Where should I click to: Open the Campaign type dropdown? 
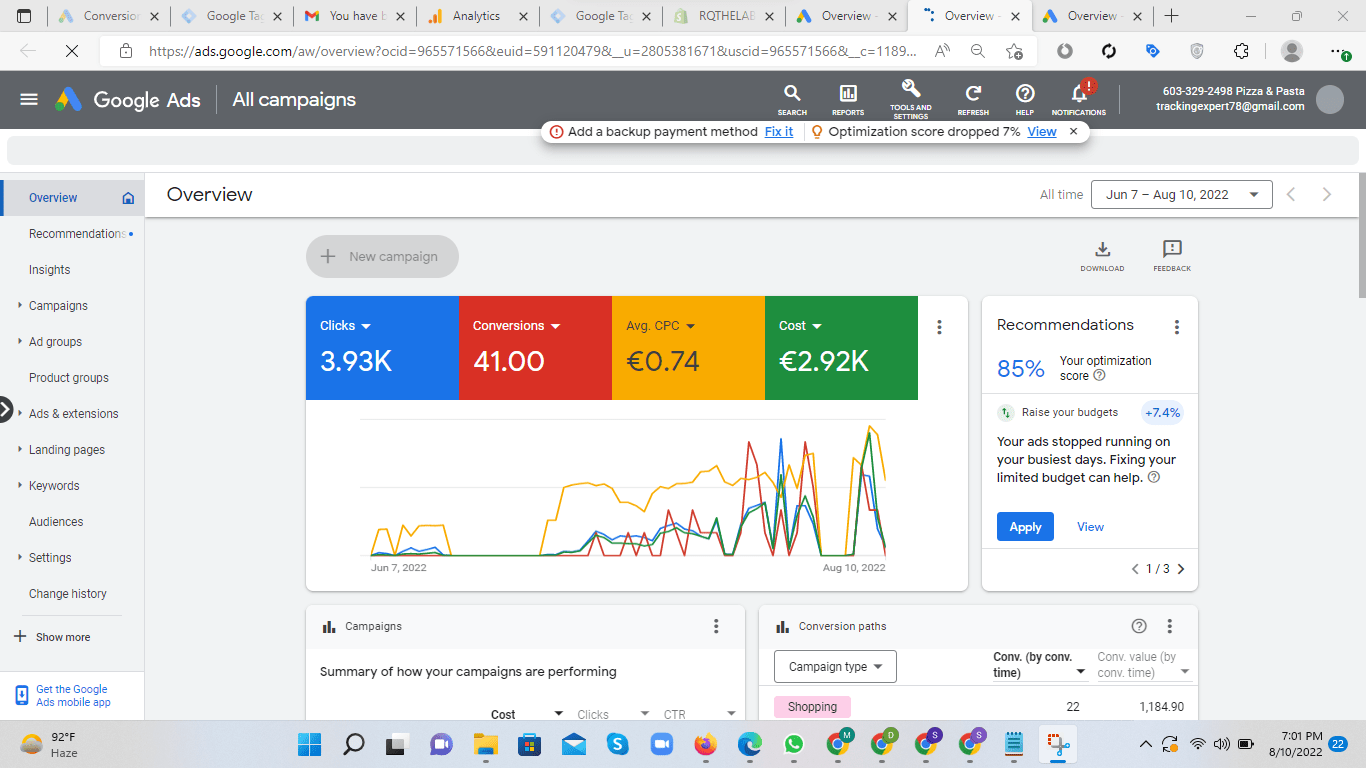[x=835, y=667]
